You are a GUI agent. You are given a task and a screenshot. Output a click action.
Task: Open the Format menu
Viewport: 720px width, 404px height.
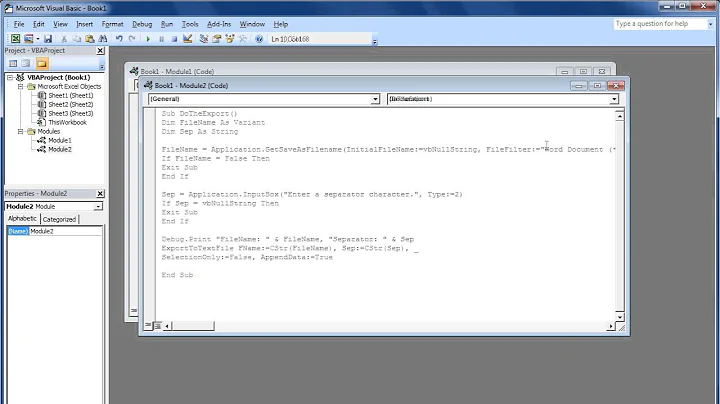pos(112,24)
